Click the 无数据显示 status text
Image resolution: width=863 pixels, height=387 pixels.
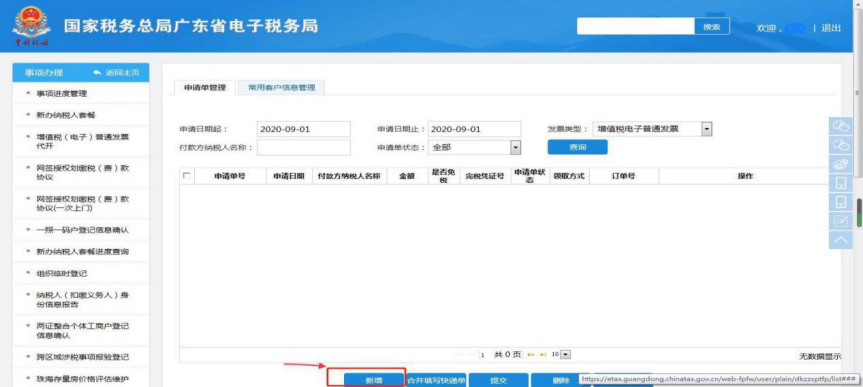820,357
